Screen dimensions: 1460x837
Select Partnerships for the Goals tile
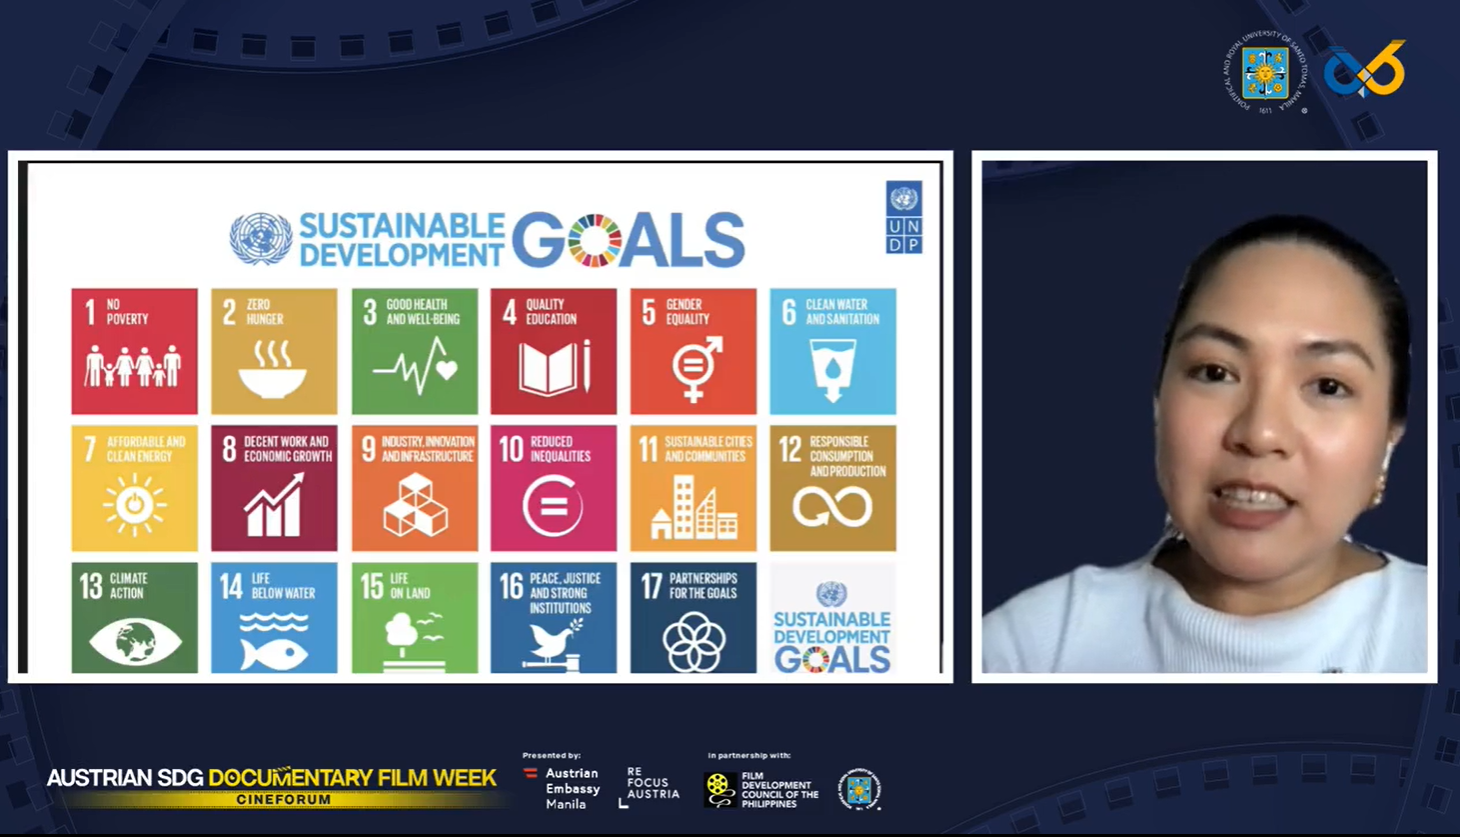(693, 618)
